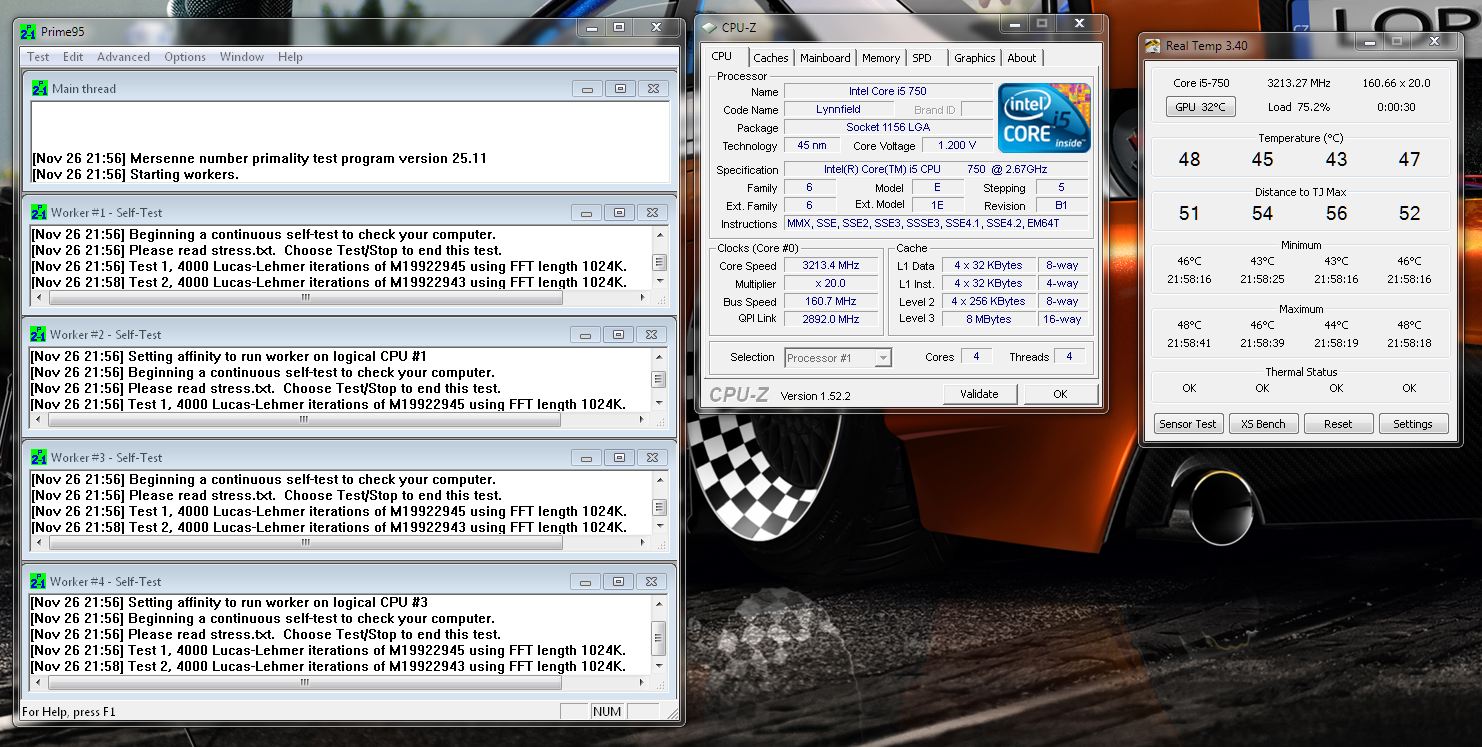Open the Edit menu in Prime95
The width and height of the screenshot is (1482, 747).
pyautogui.click(x=73, y=57)
